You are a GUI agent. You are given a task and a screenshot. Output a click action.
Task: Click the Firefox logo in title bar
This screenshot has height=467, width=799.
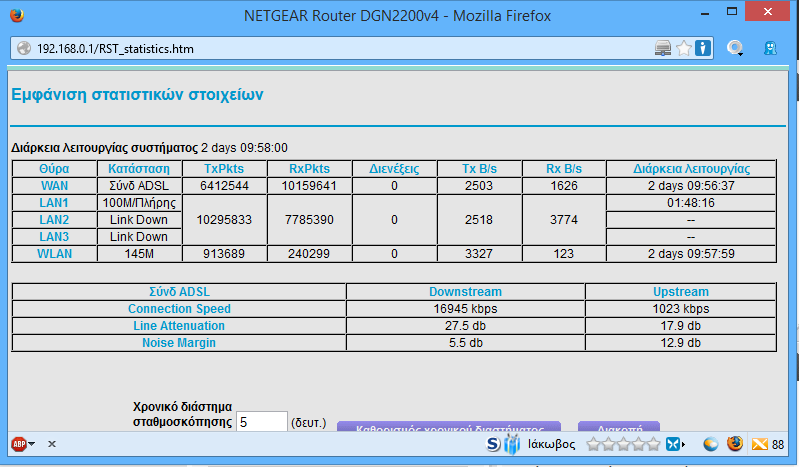click(17, 15)
